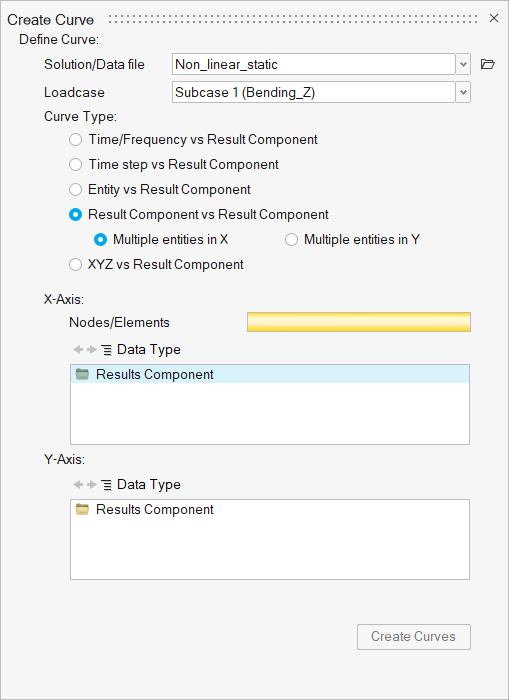The height and width of the screenshot is (700, 509).
Task: Click Y-Axis back arrow icon
Action: coord(78,484)
